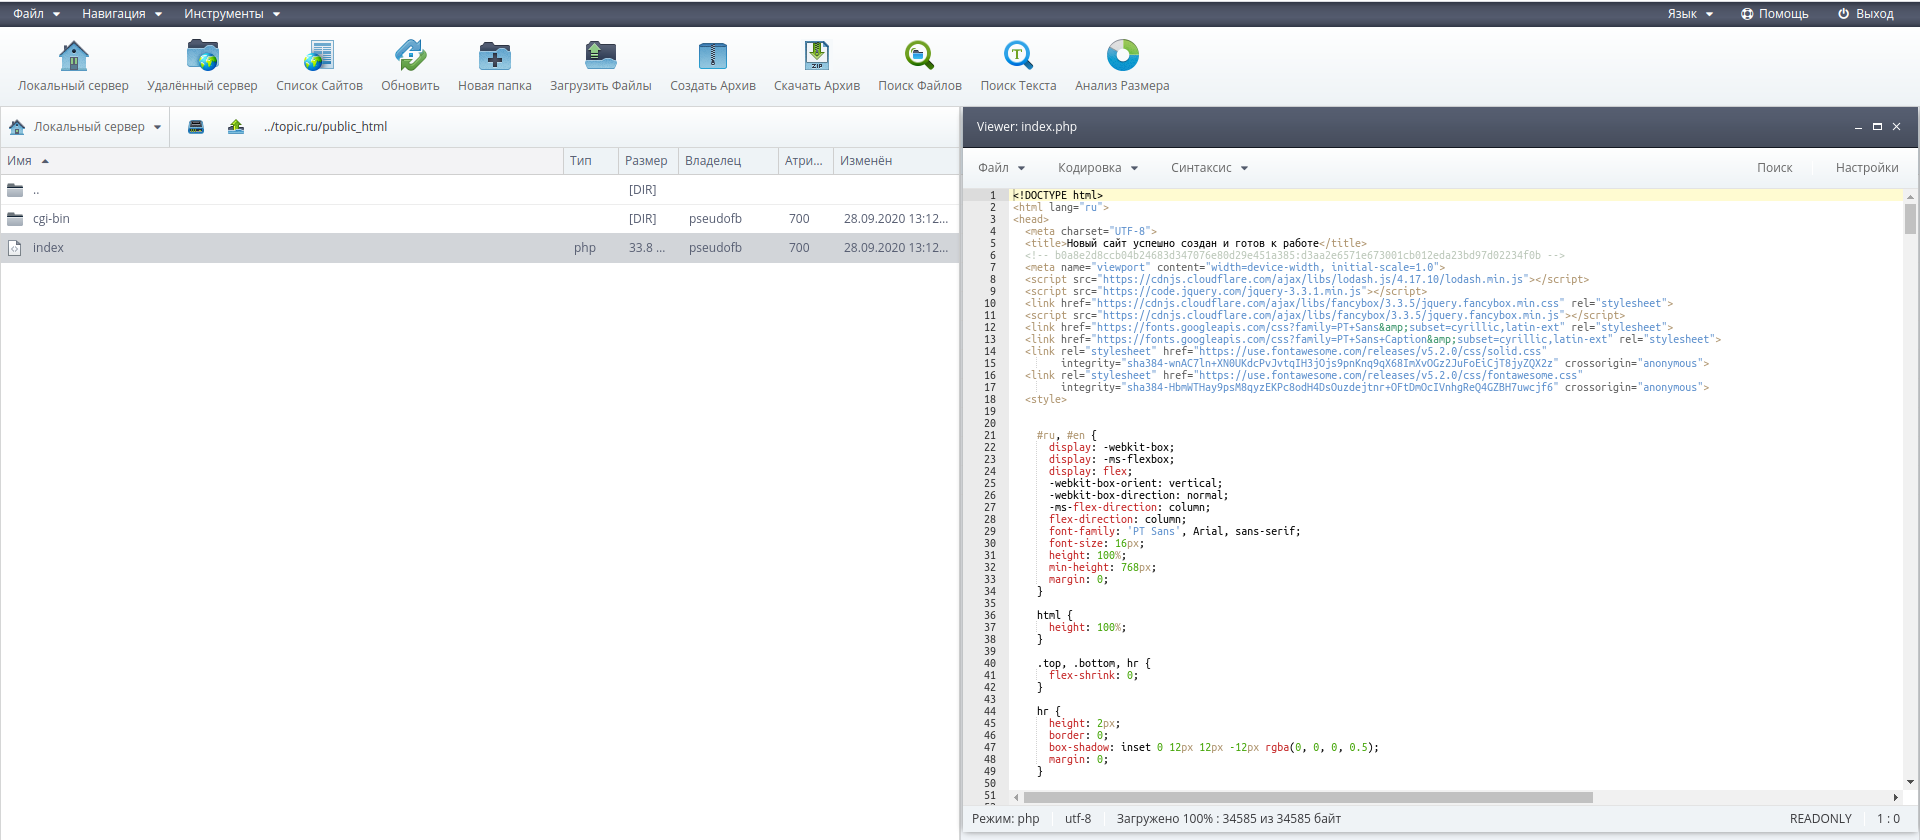
Task: Click the Обновить refresh icon
Action: [x=410, y=56]
